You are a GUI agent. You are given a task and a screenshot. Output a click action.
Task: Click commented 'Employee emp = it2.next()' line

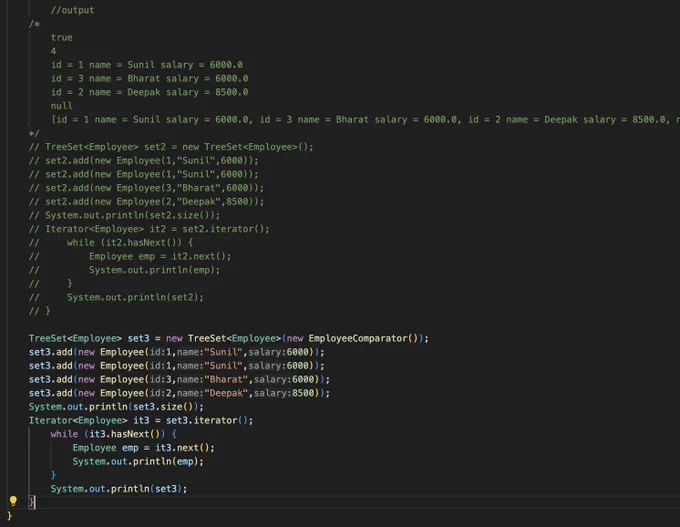coord(130,256)
